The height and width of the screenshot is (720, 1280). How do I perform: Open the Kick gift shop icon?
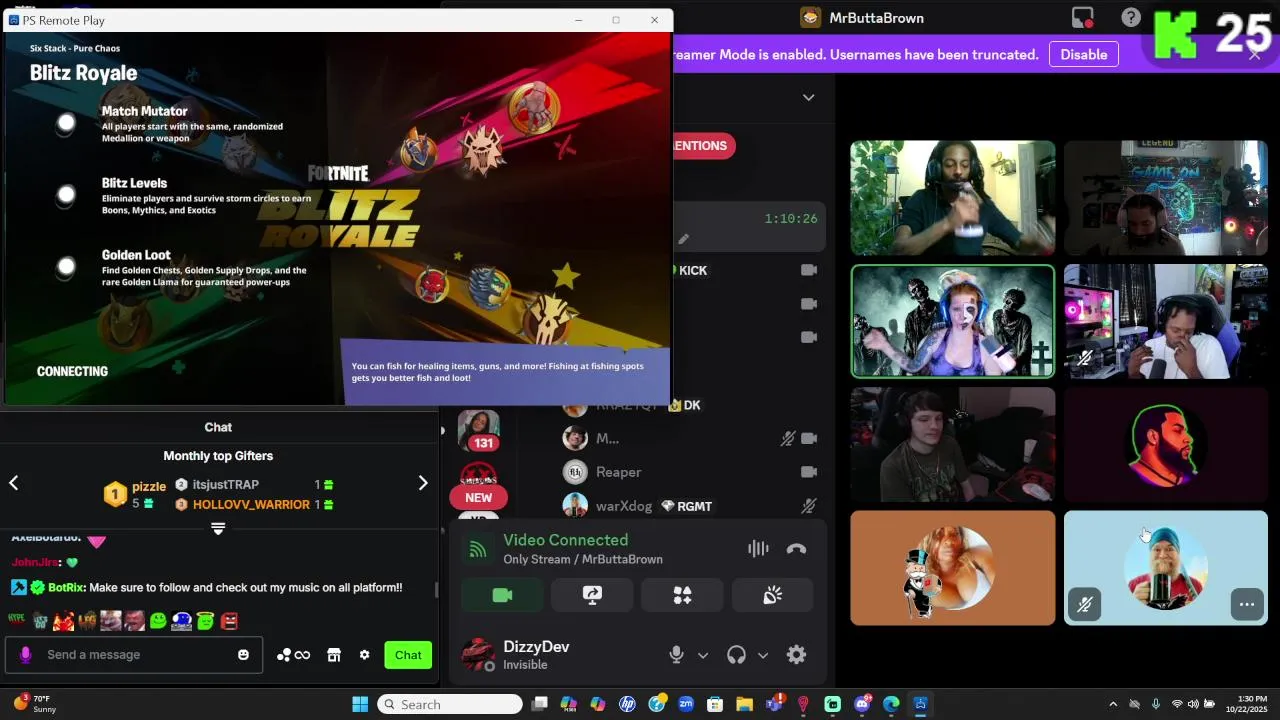(334, 655)
